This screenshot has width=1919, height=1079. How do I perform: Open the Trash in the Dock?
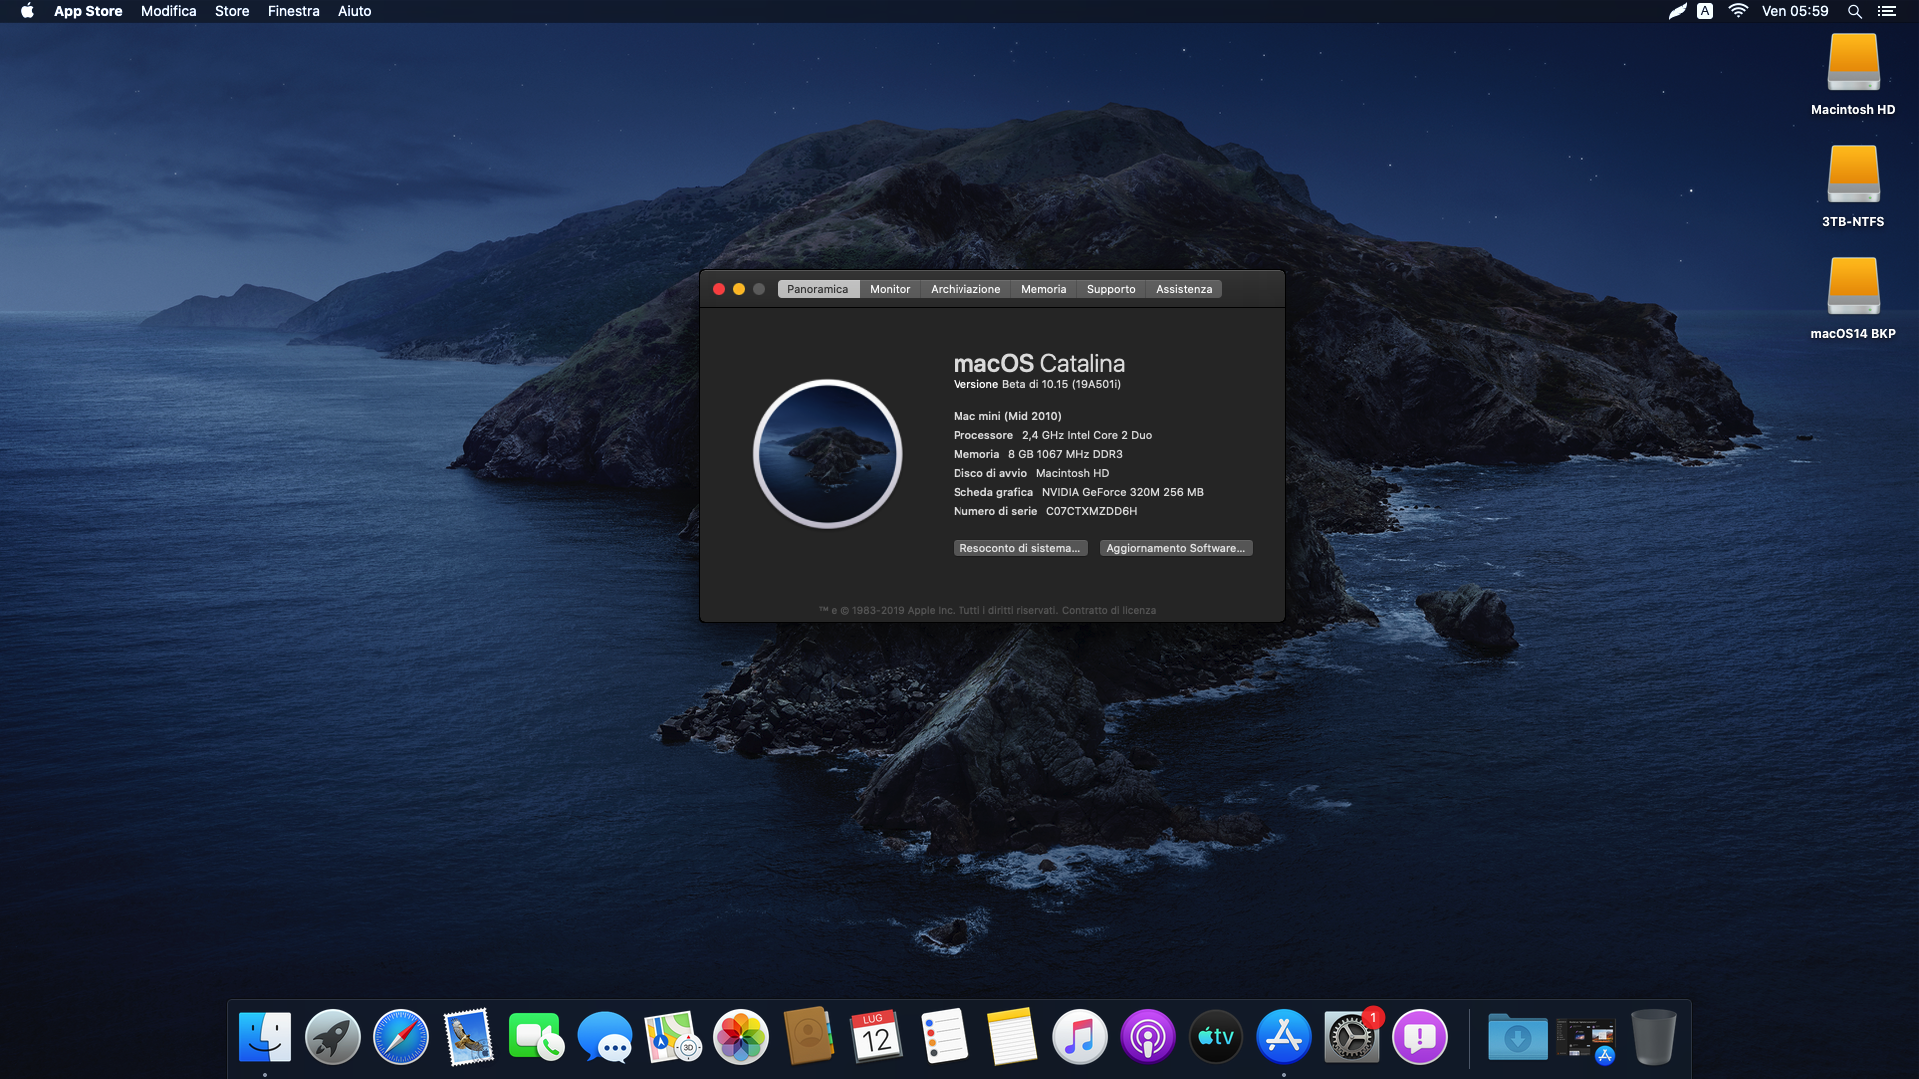(x=1653, y=1037)
